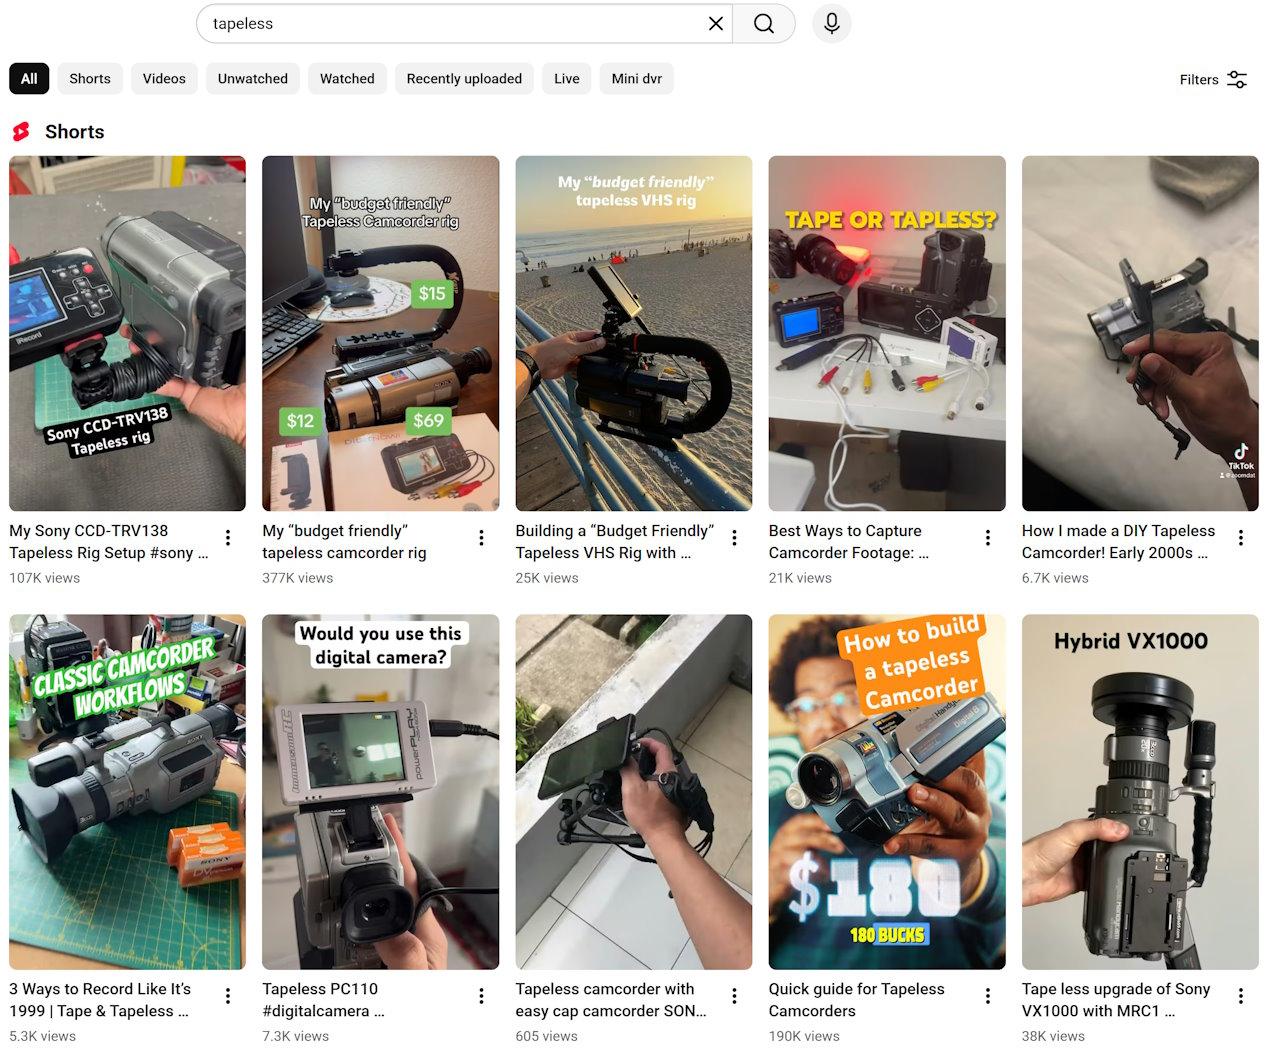Click the 107K views text

pos(44,578)
